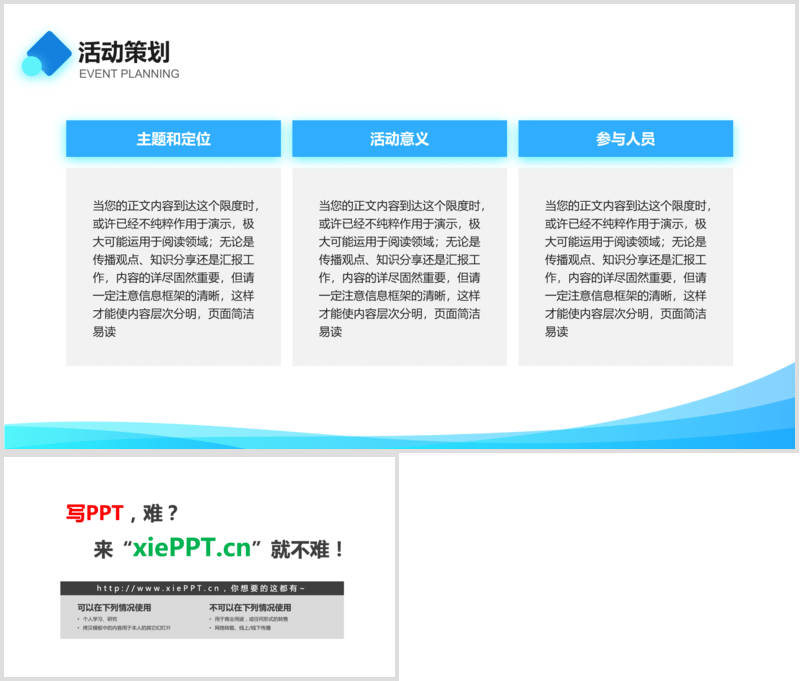This screenshot has height=681, width=800.
Task: Click the red 写PPT text
Action: (94, 513)
